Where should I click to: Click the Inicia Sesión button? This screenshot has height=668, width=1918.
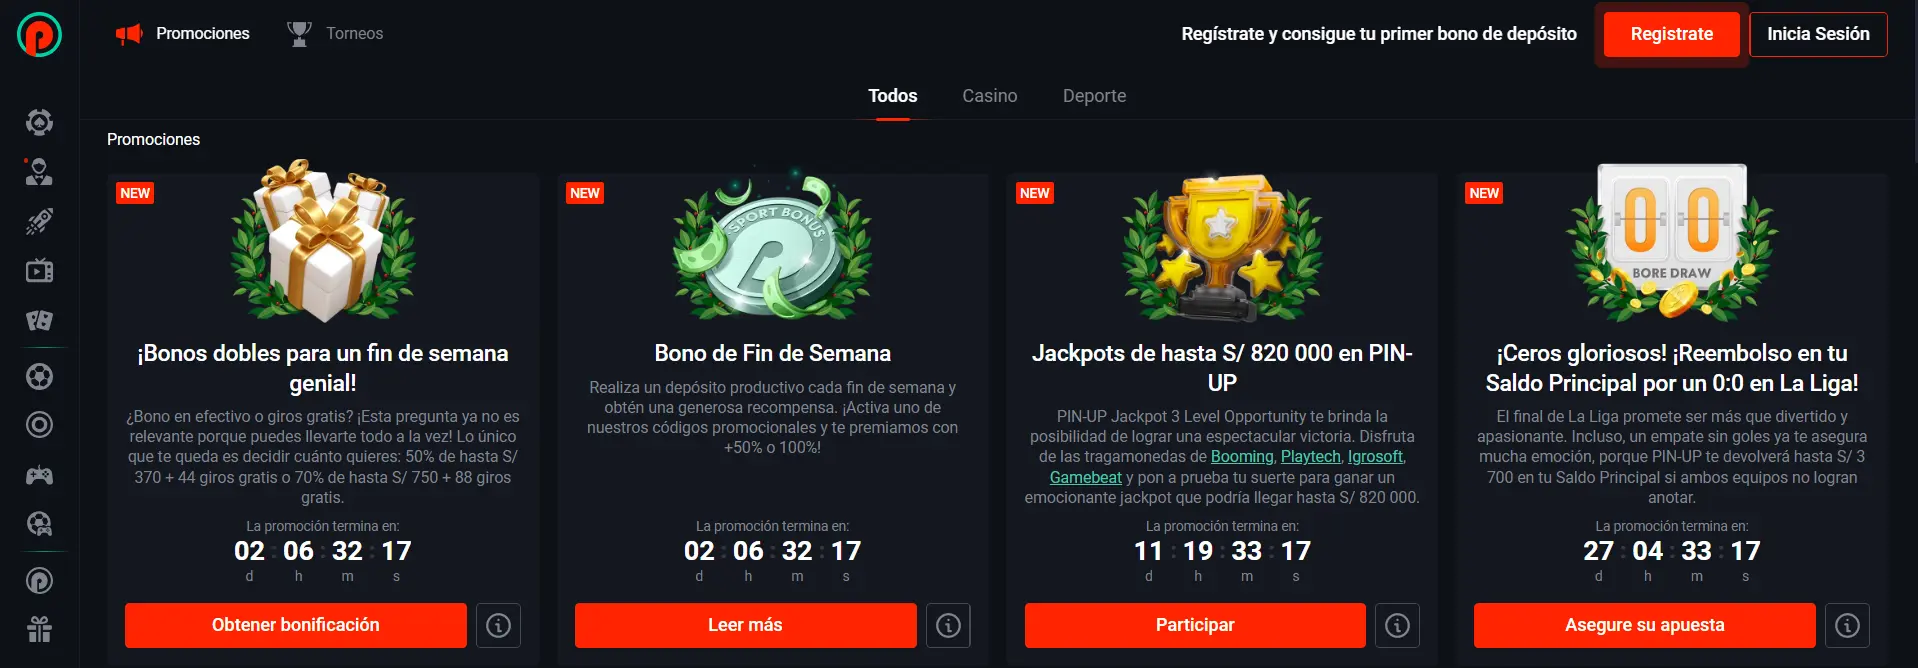pyautogui.click(x=1818, y=34)
